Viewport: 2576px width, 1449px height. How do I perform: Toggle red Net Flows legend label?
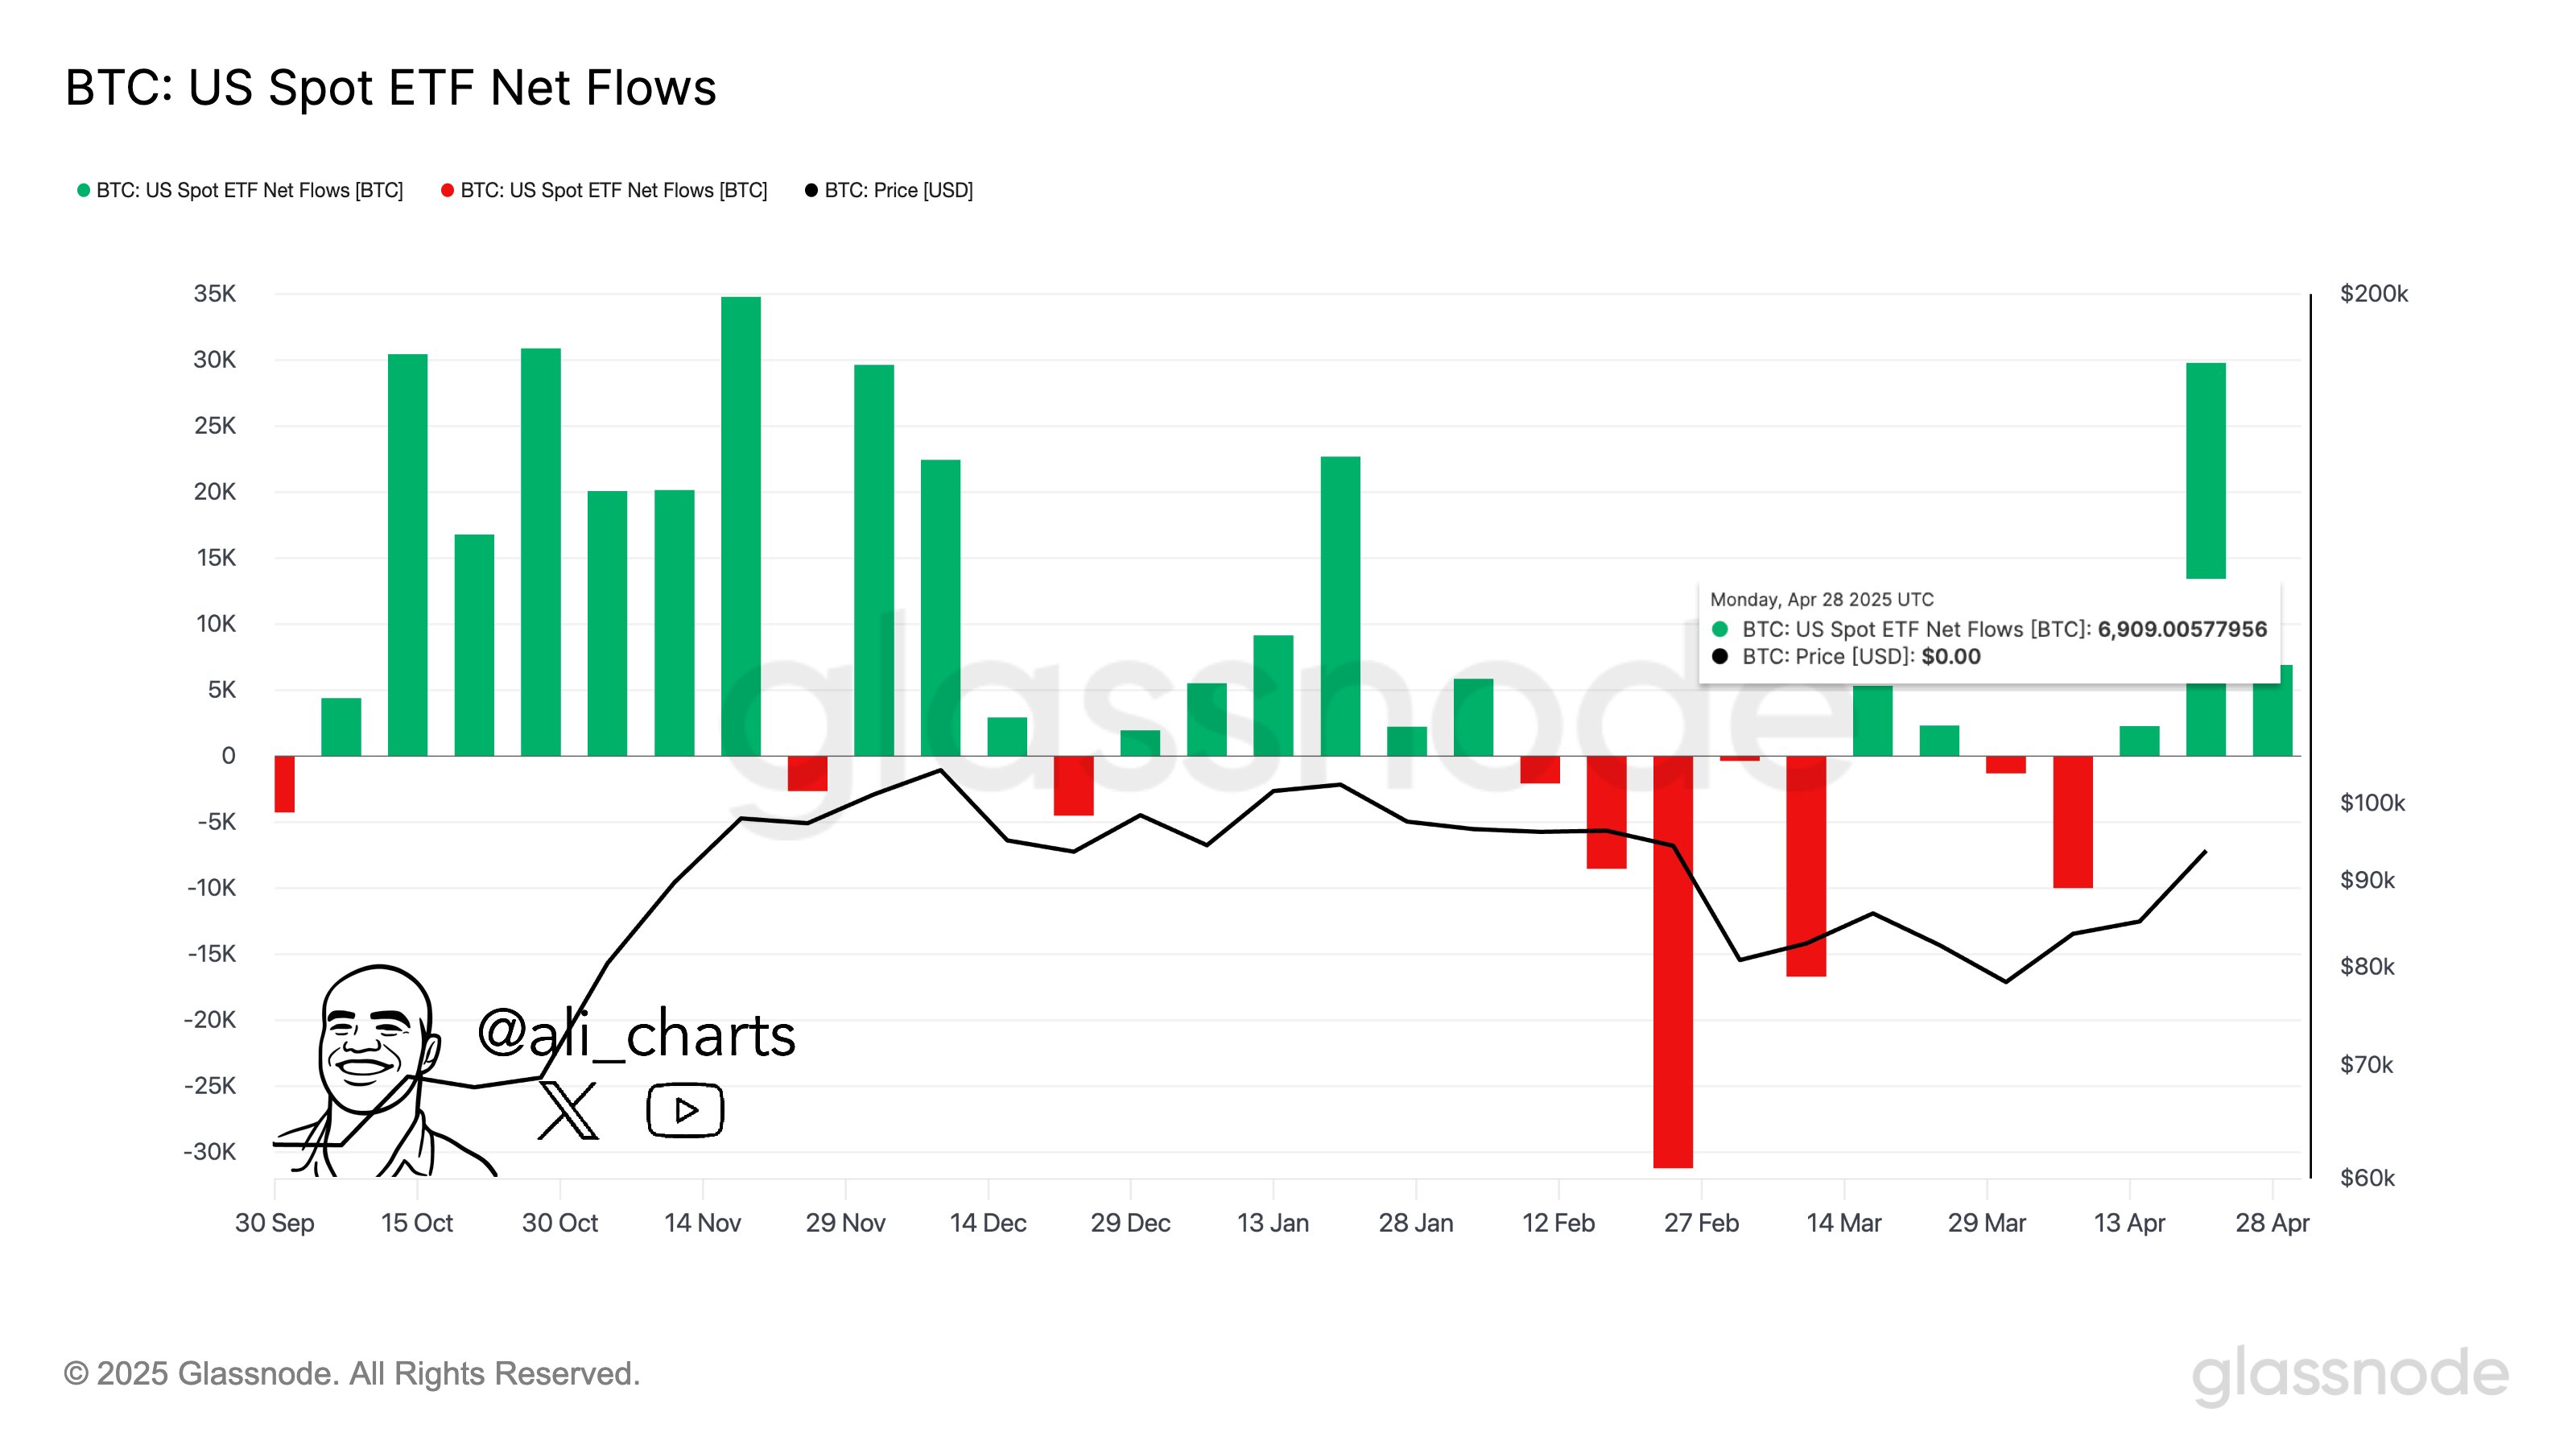(613, 190)
